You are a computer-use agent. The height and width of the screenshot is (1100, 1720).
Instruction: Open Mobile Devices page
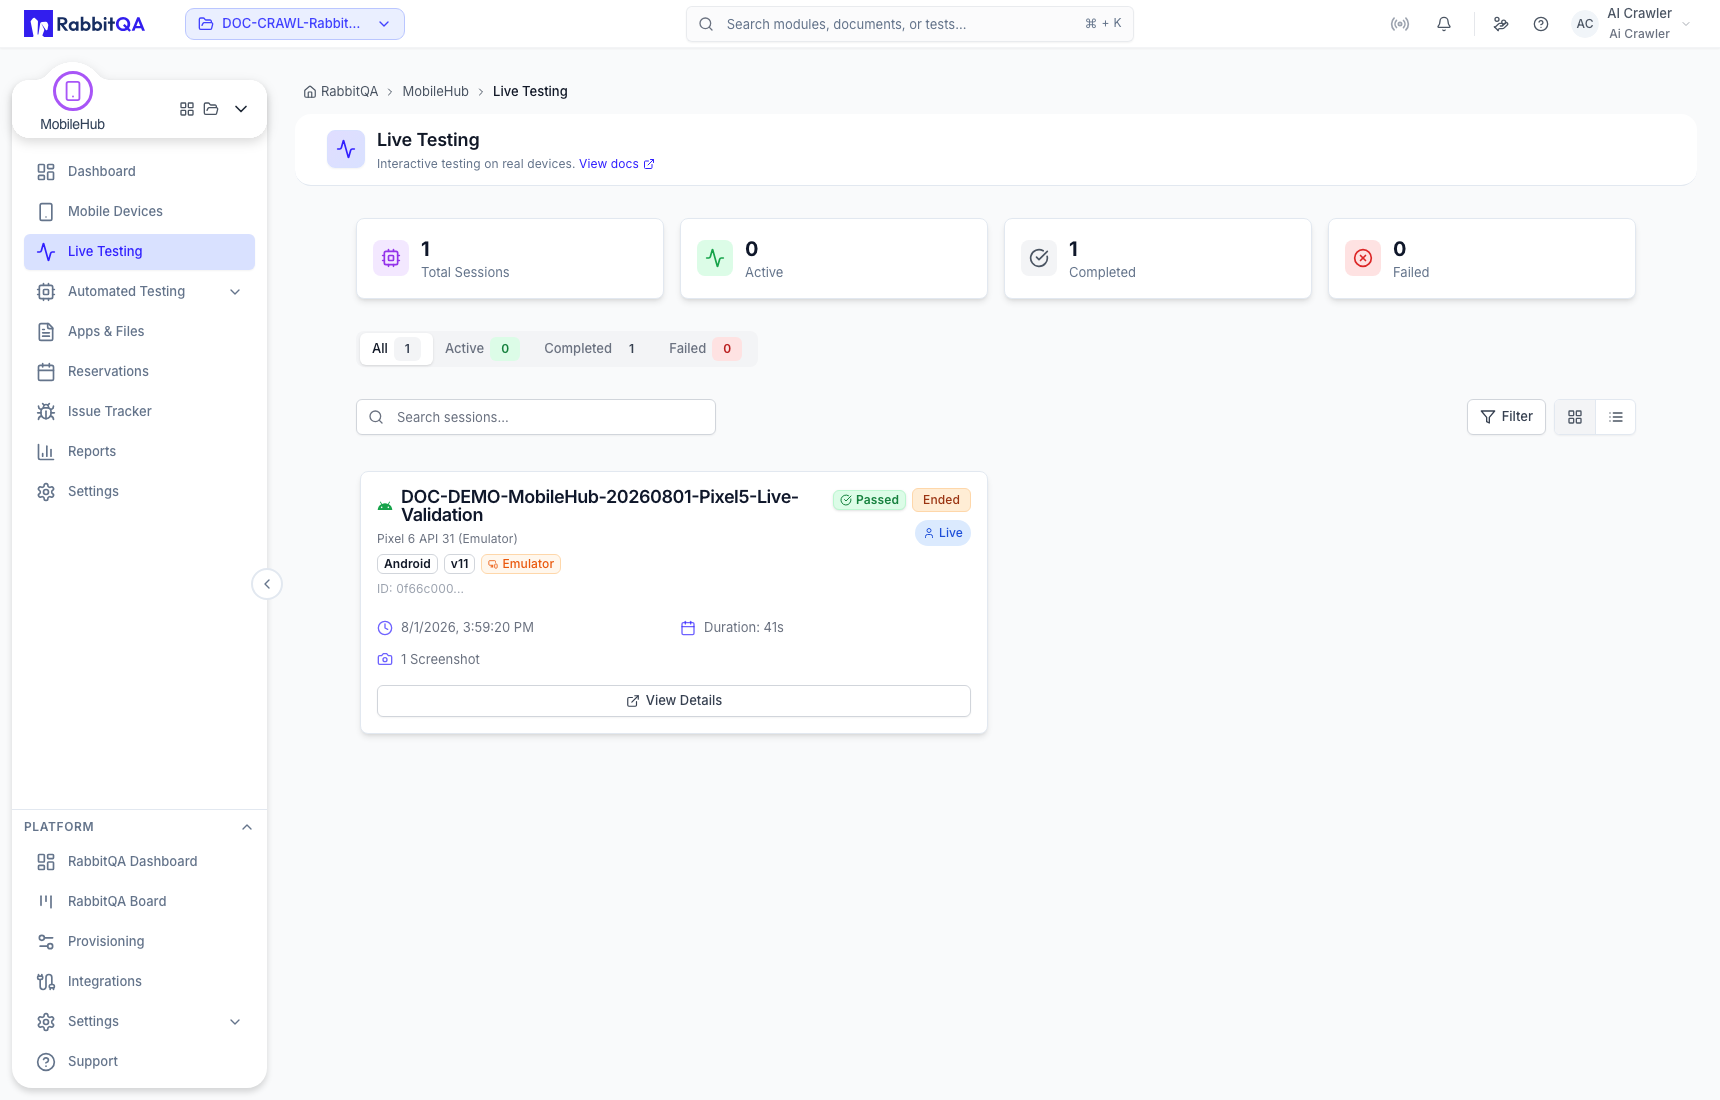point(139,212)
